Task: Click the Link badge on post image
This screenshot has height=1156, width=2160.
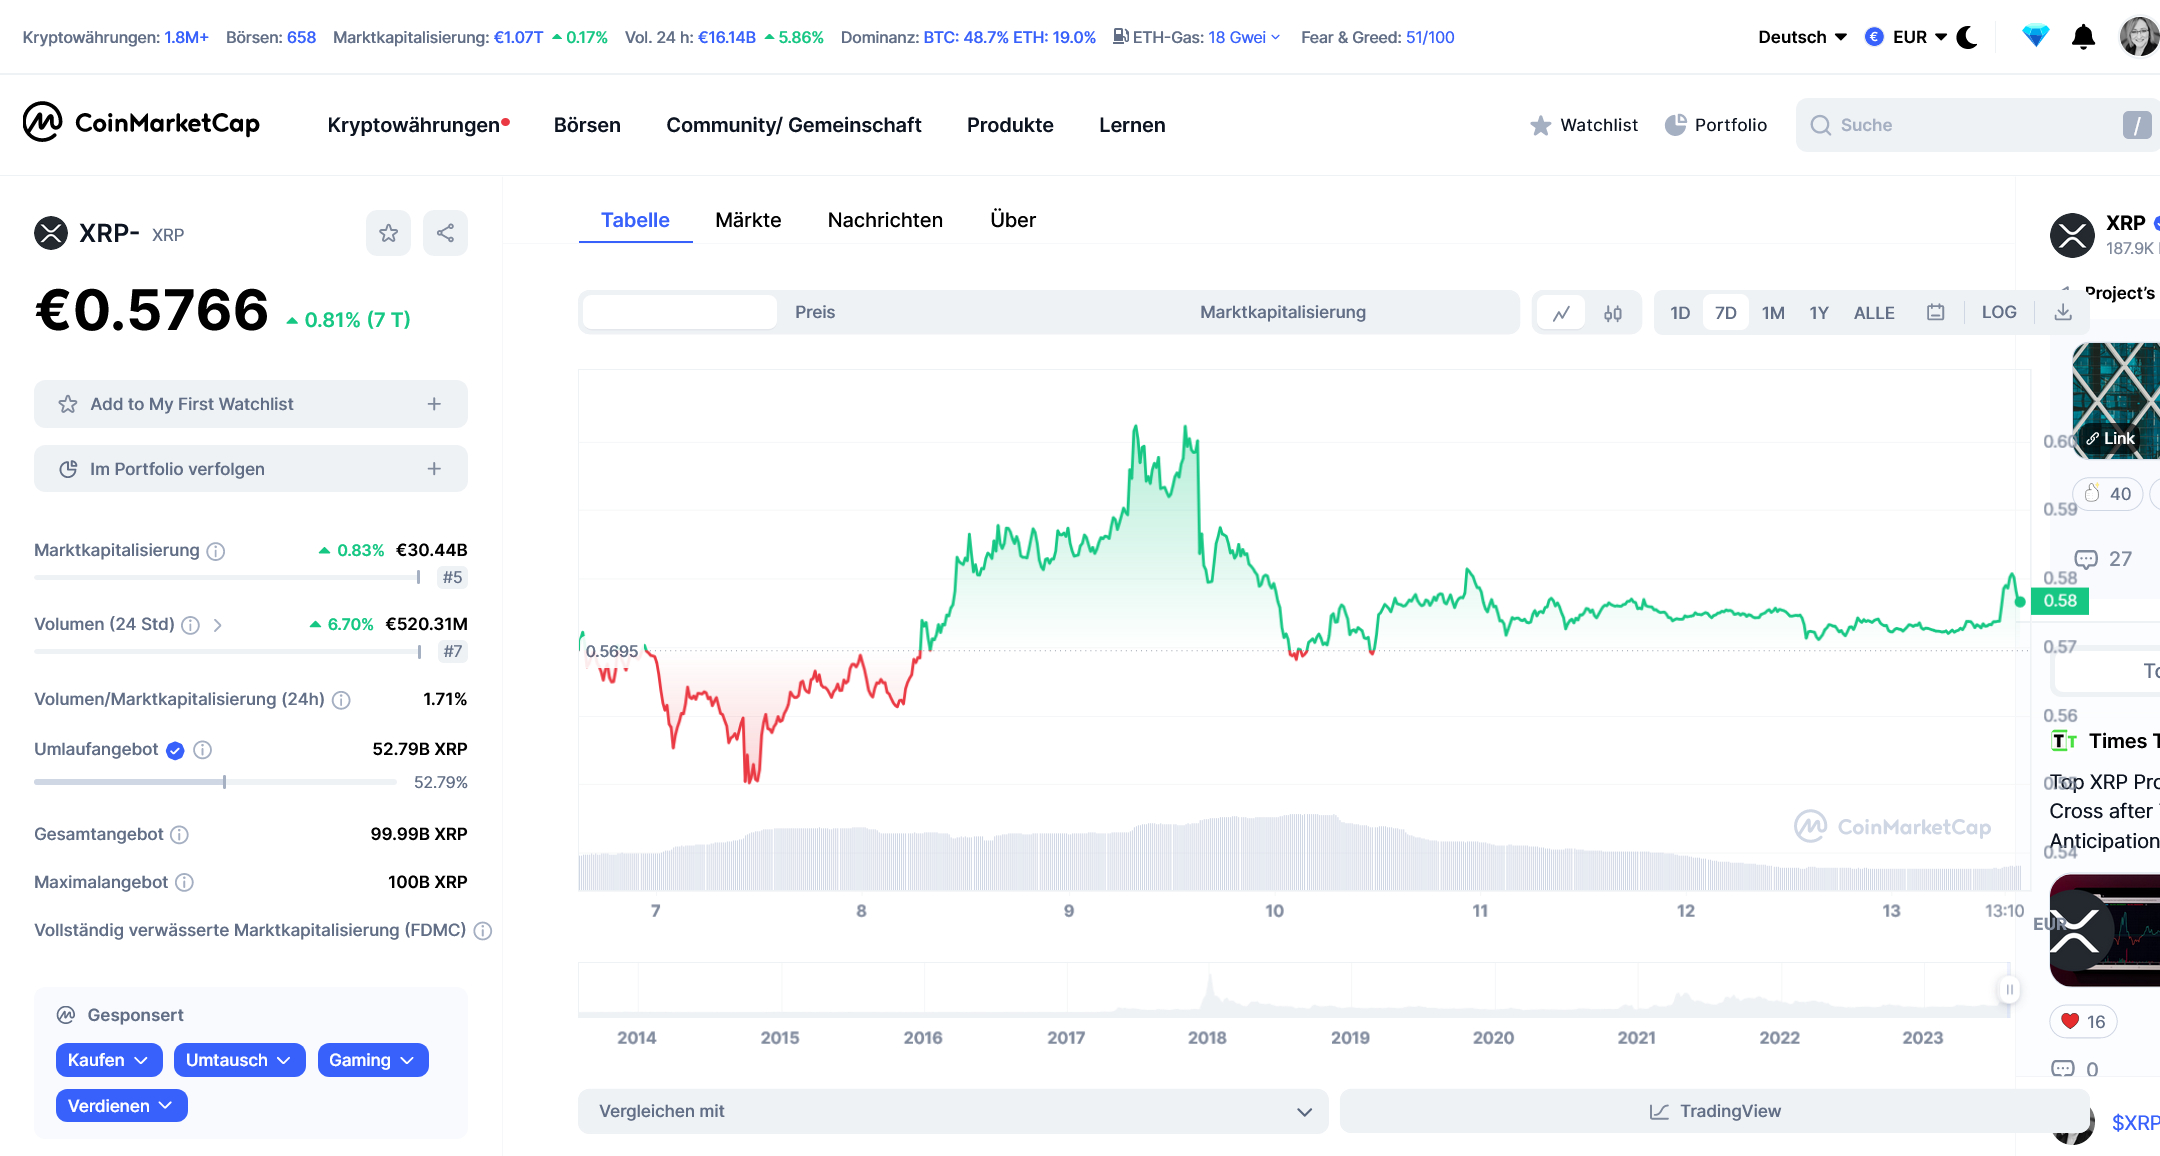Action: pos(2111,438)
